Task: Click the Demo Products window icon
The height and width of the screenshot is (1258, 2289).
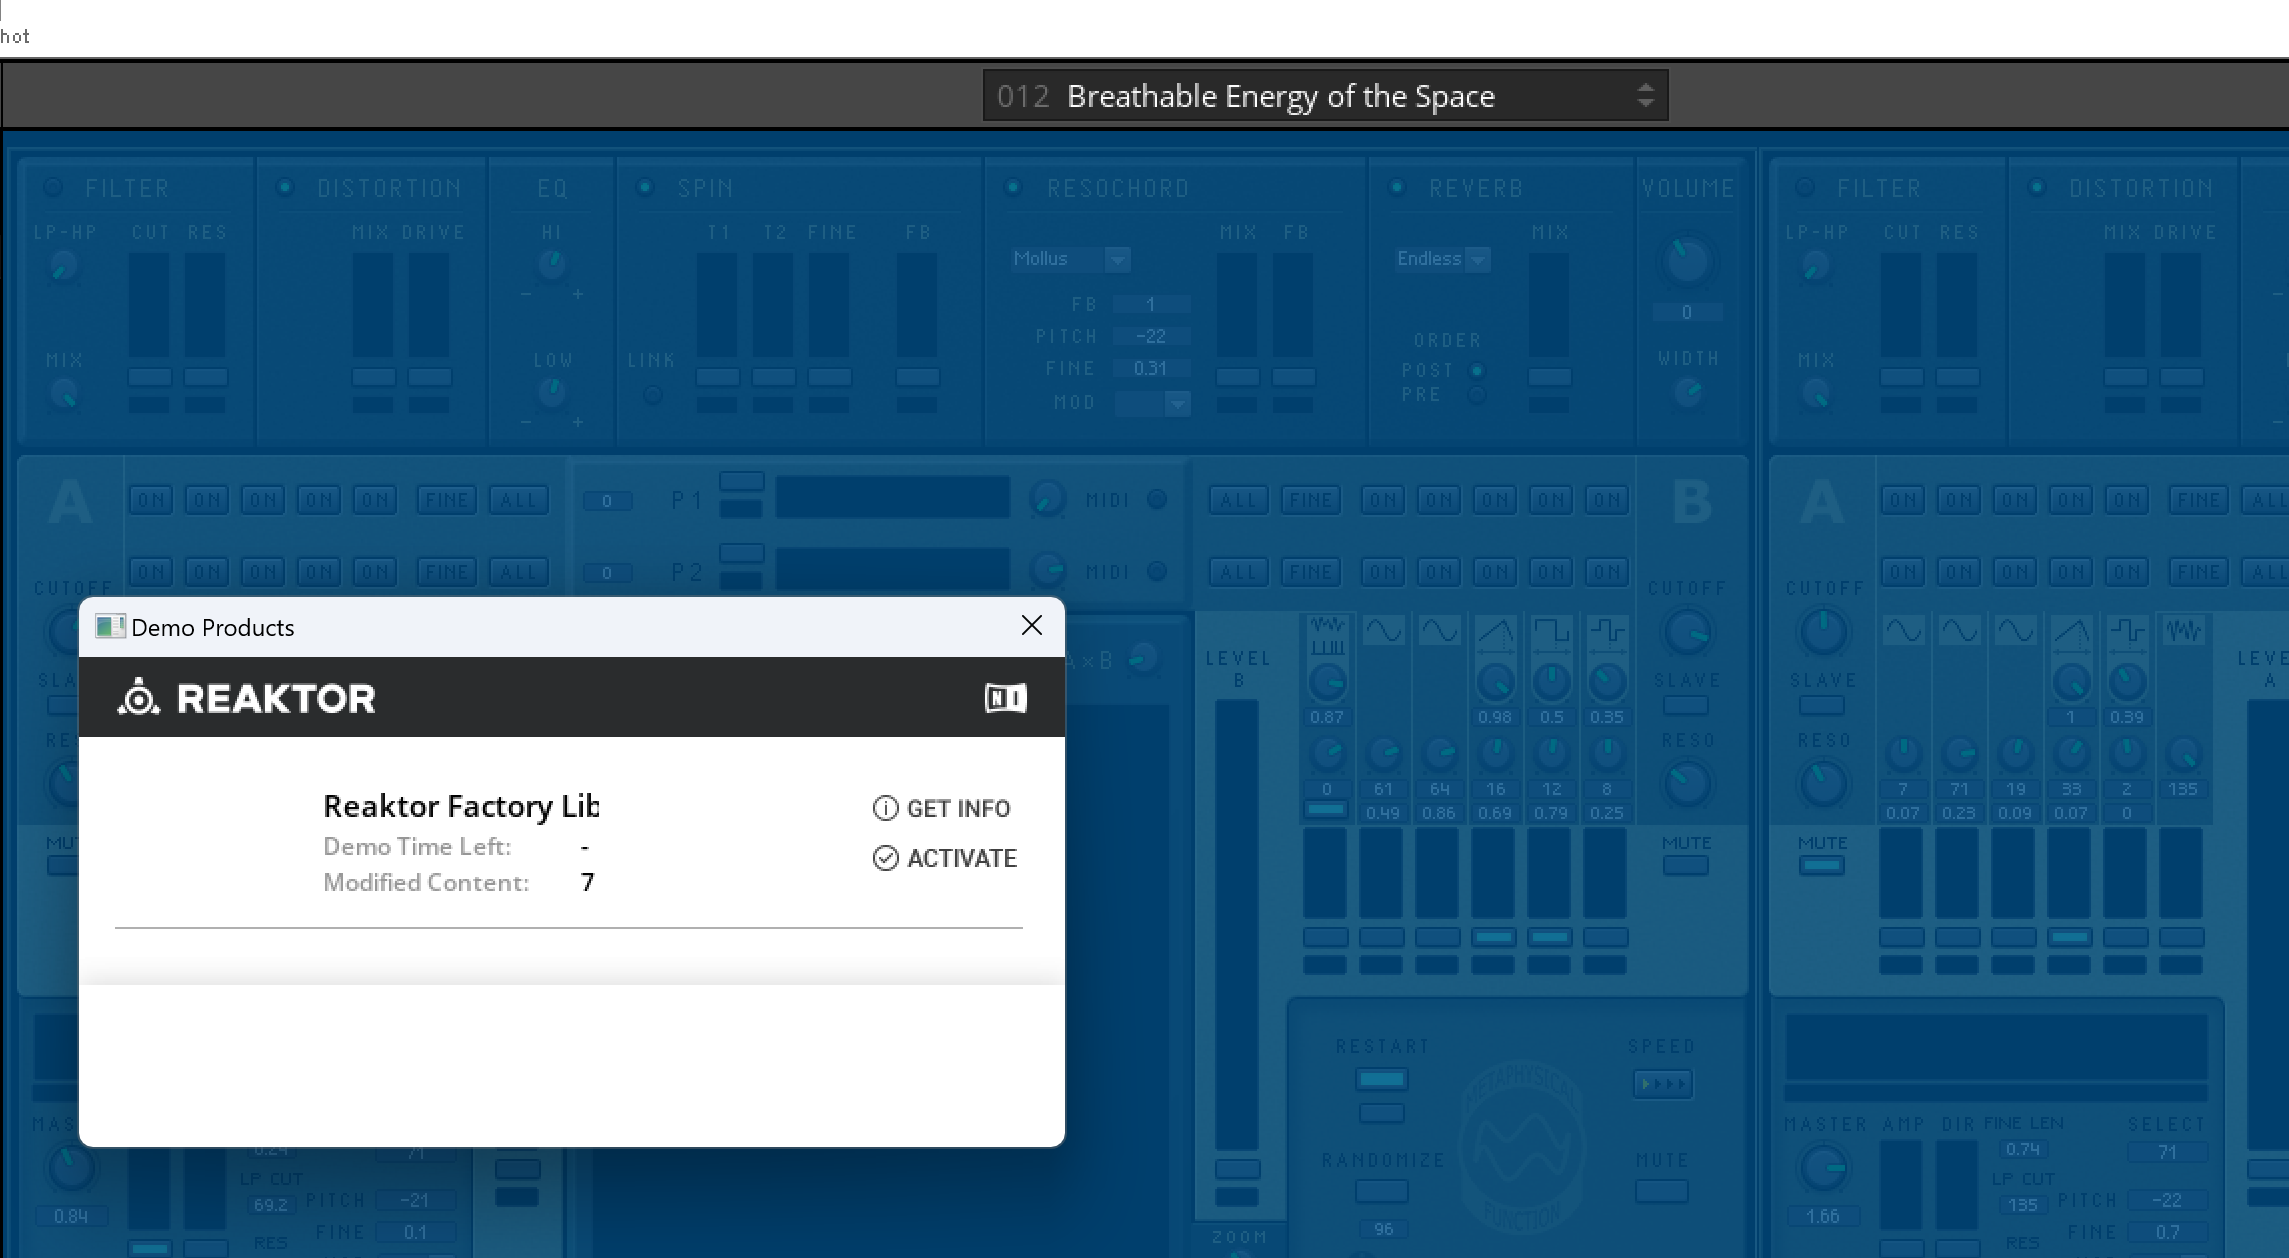Action: coord(109,627)
